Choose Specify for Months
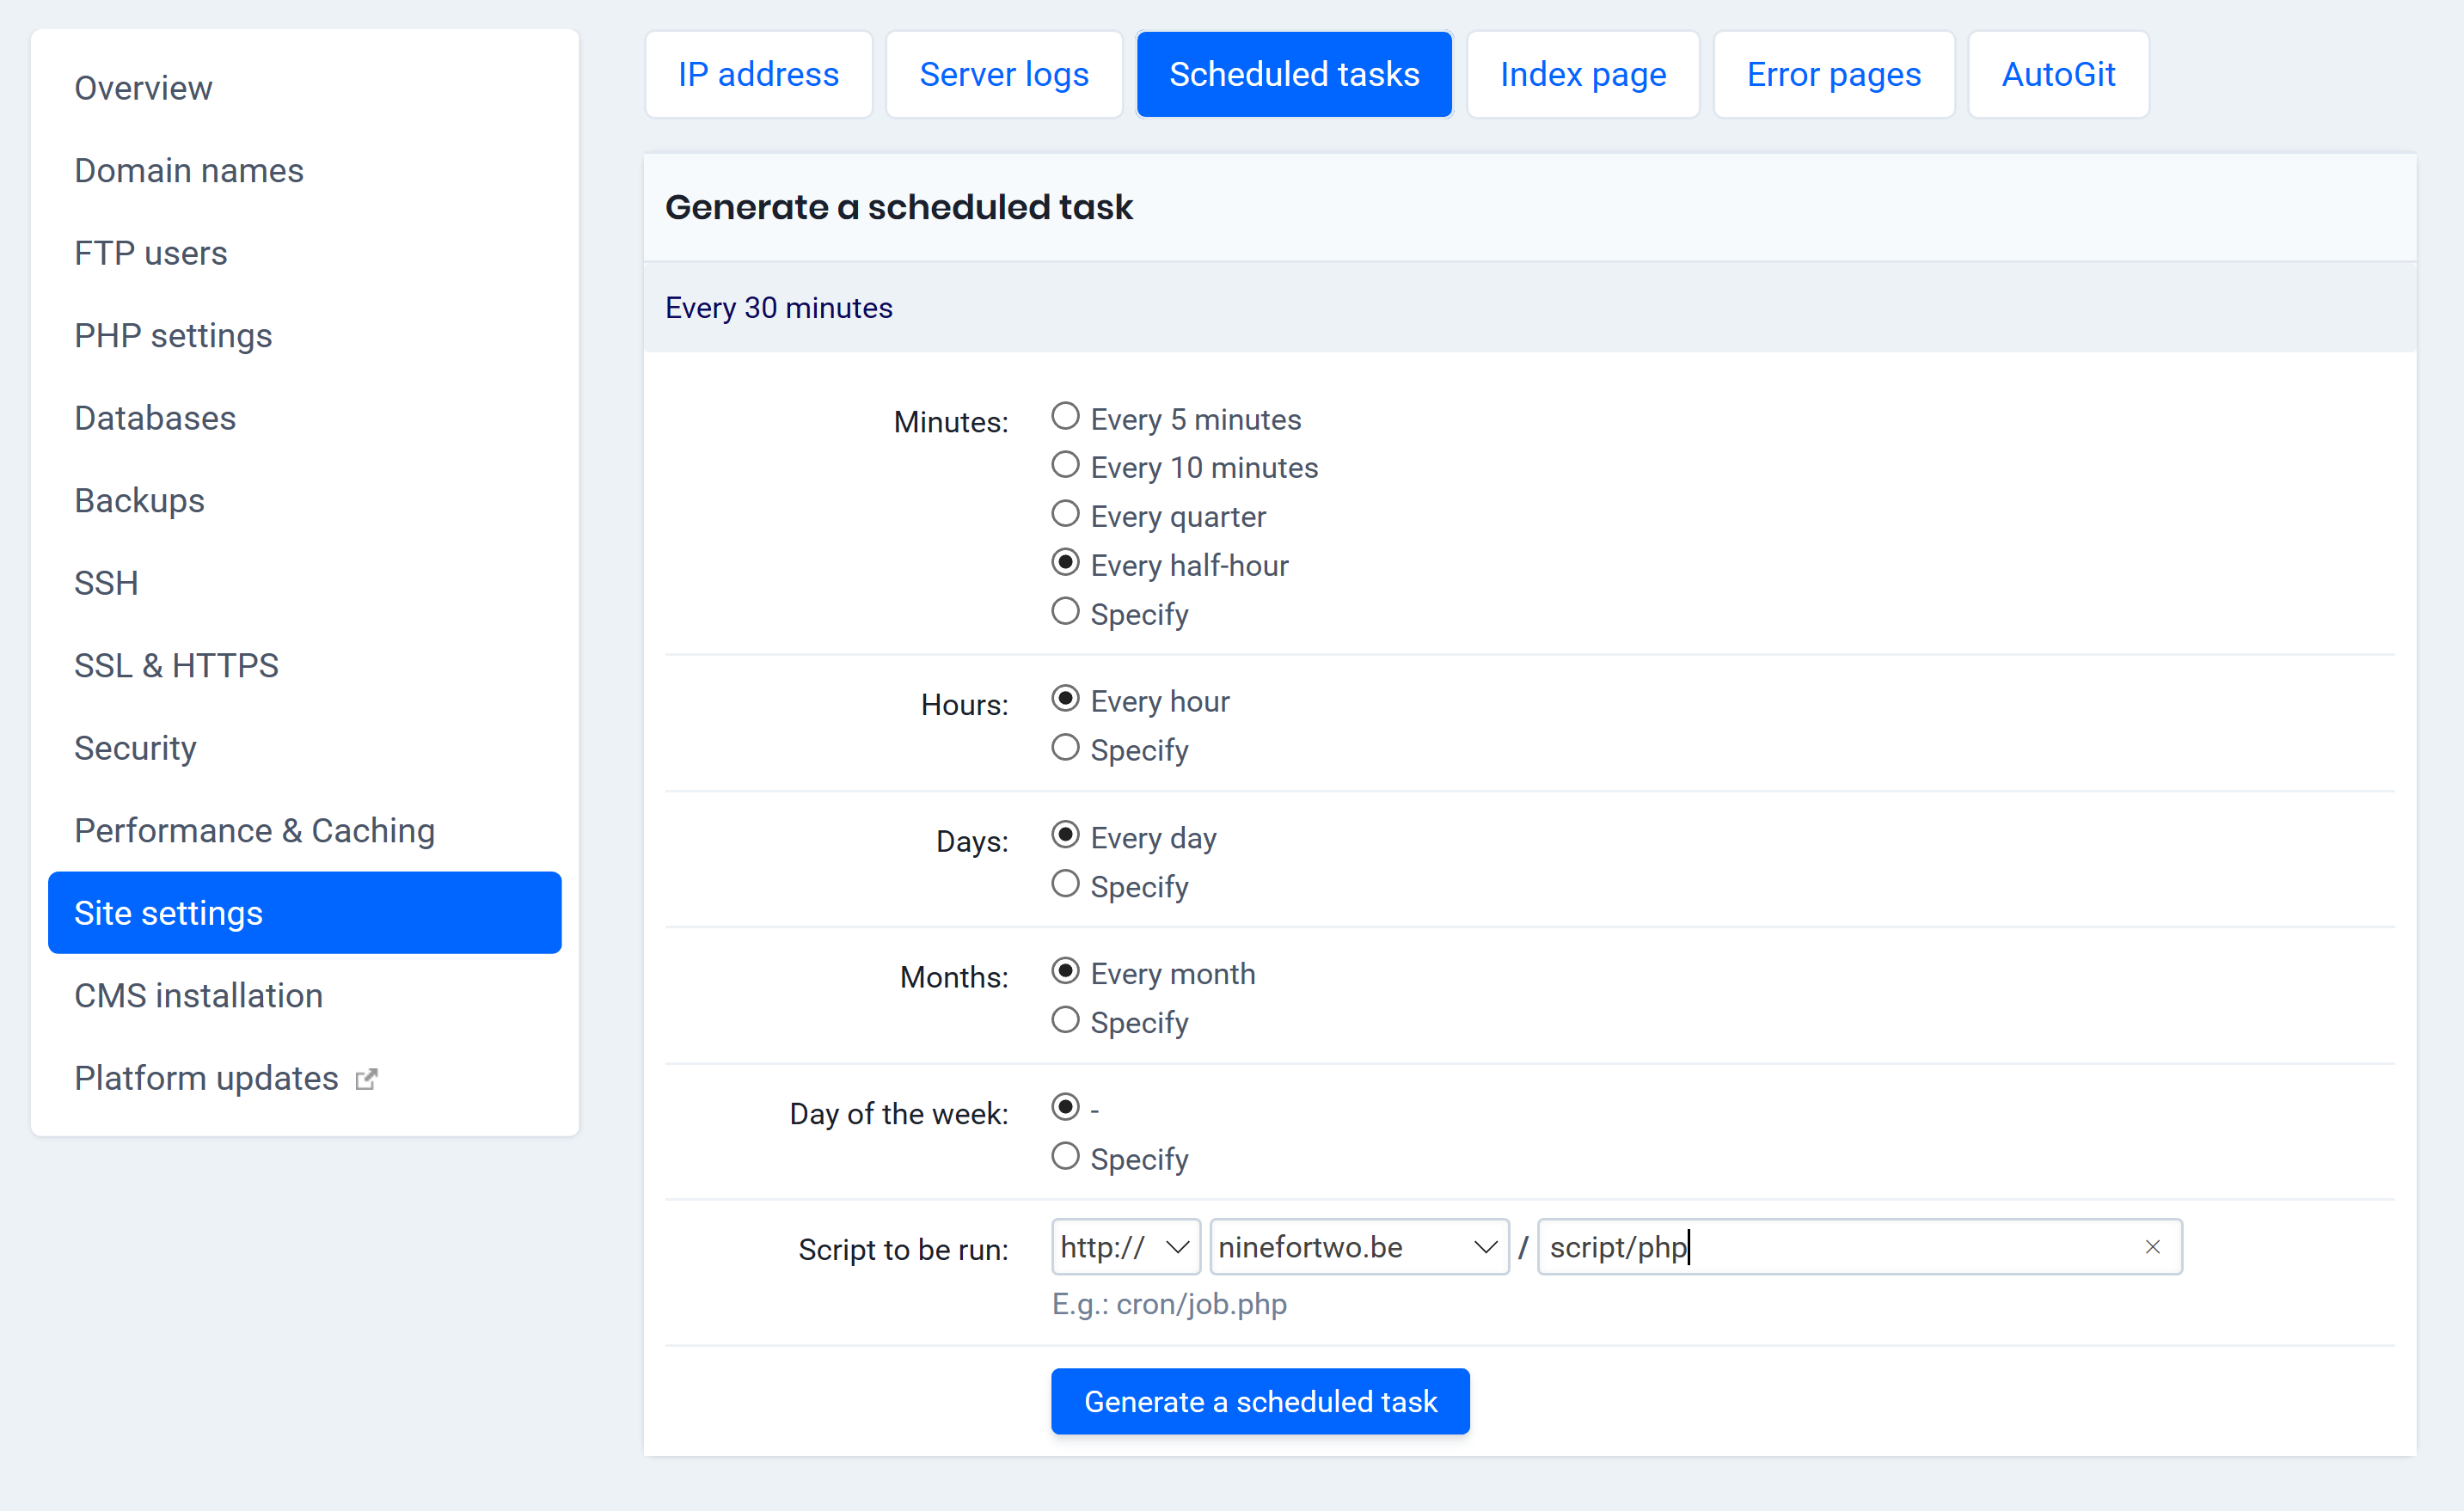The image size is (2464, 1511). [x=1065, y=1020]
